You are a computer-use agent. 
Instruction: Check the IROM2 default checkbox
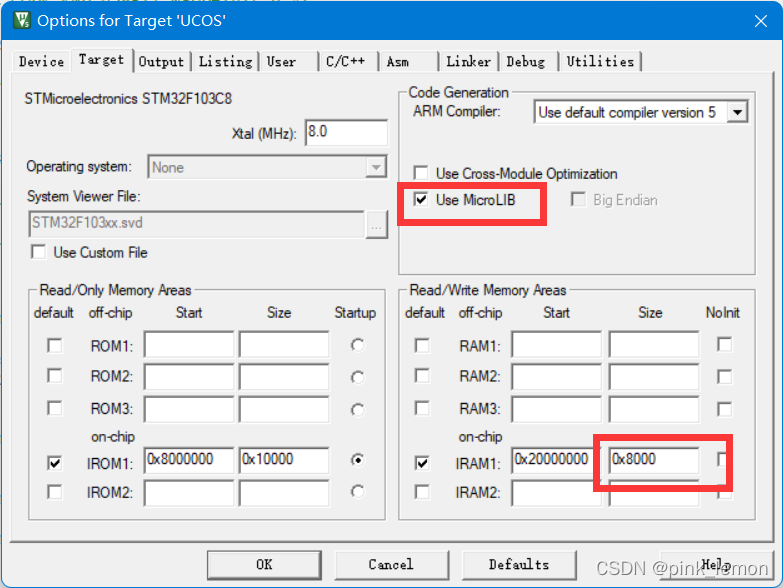pos(54,492)
